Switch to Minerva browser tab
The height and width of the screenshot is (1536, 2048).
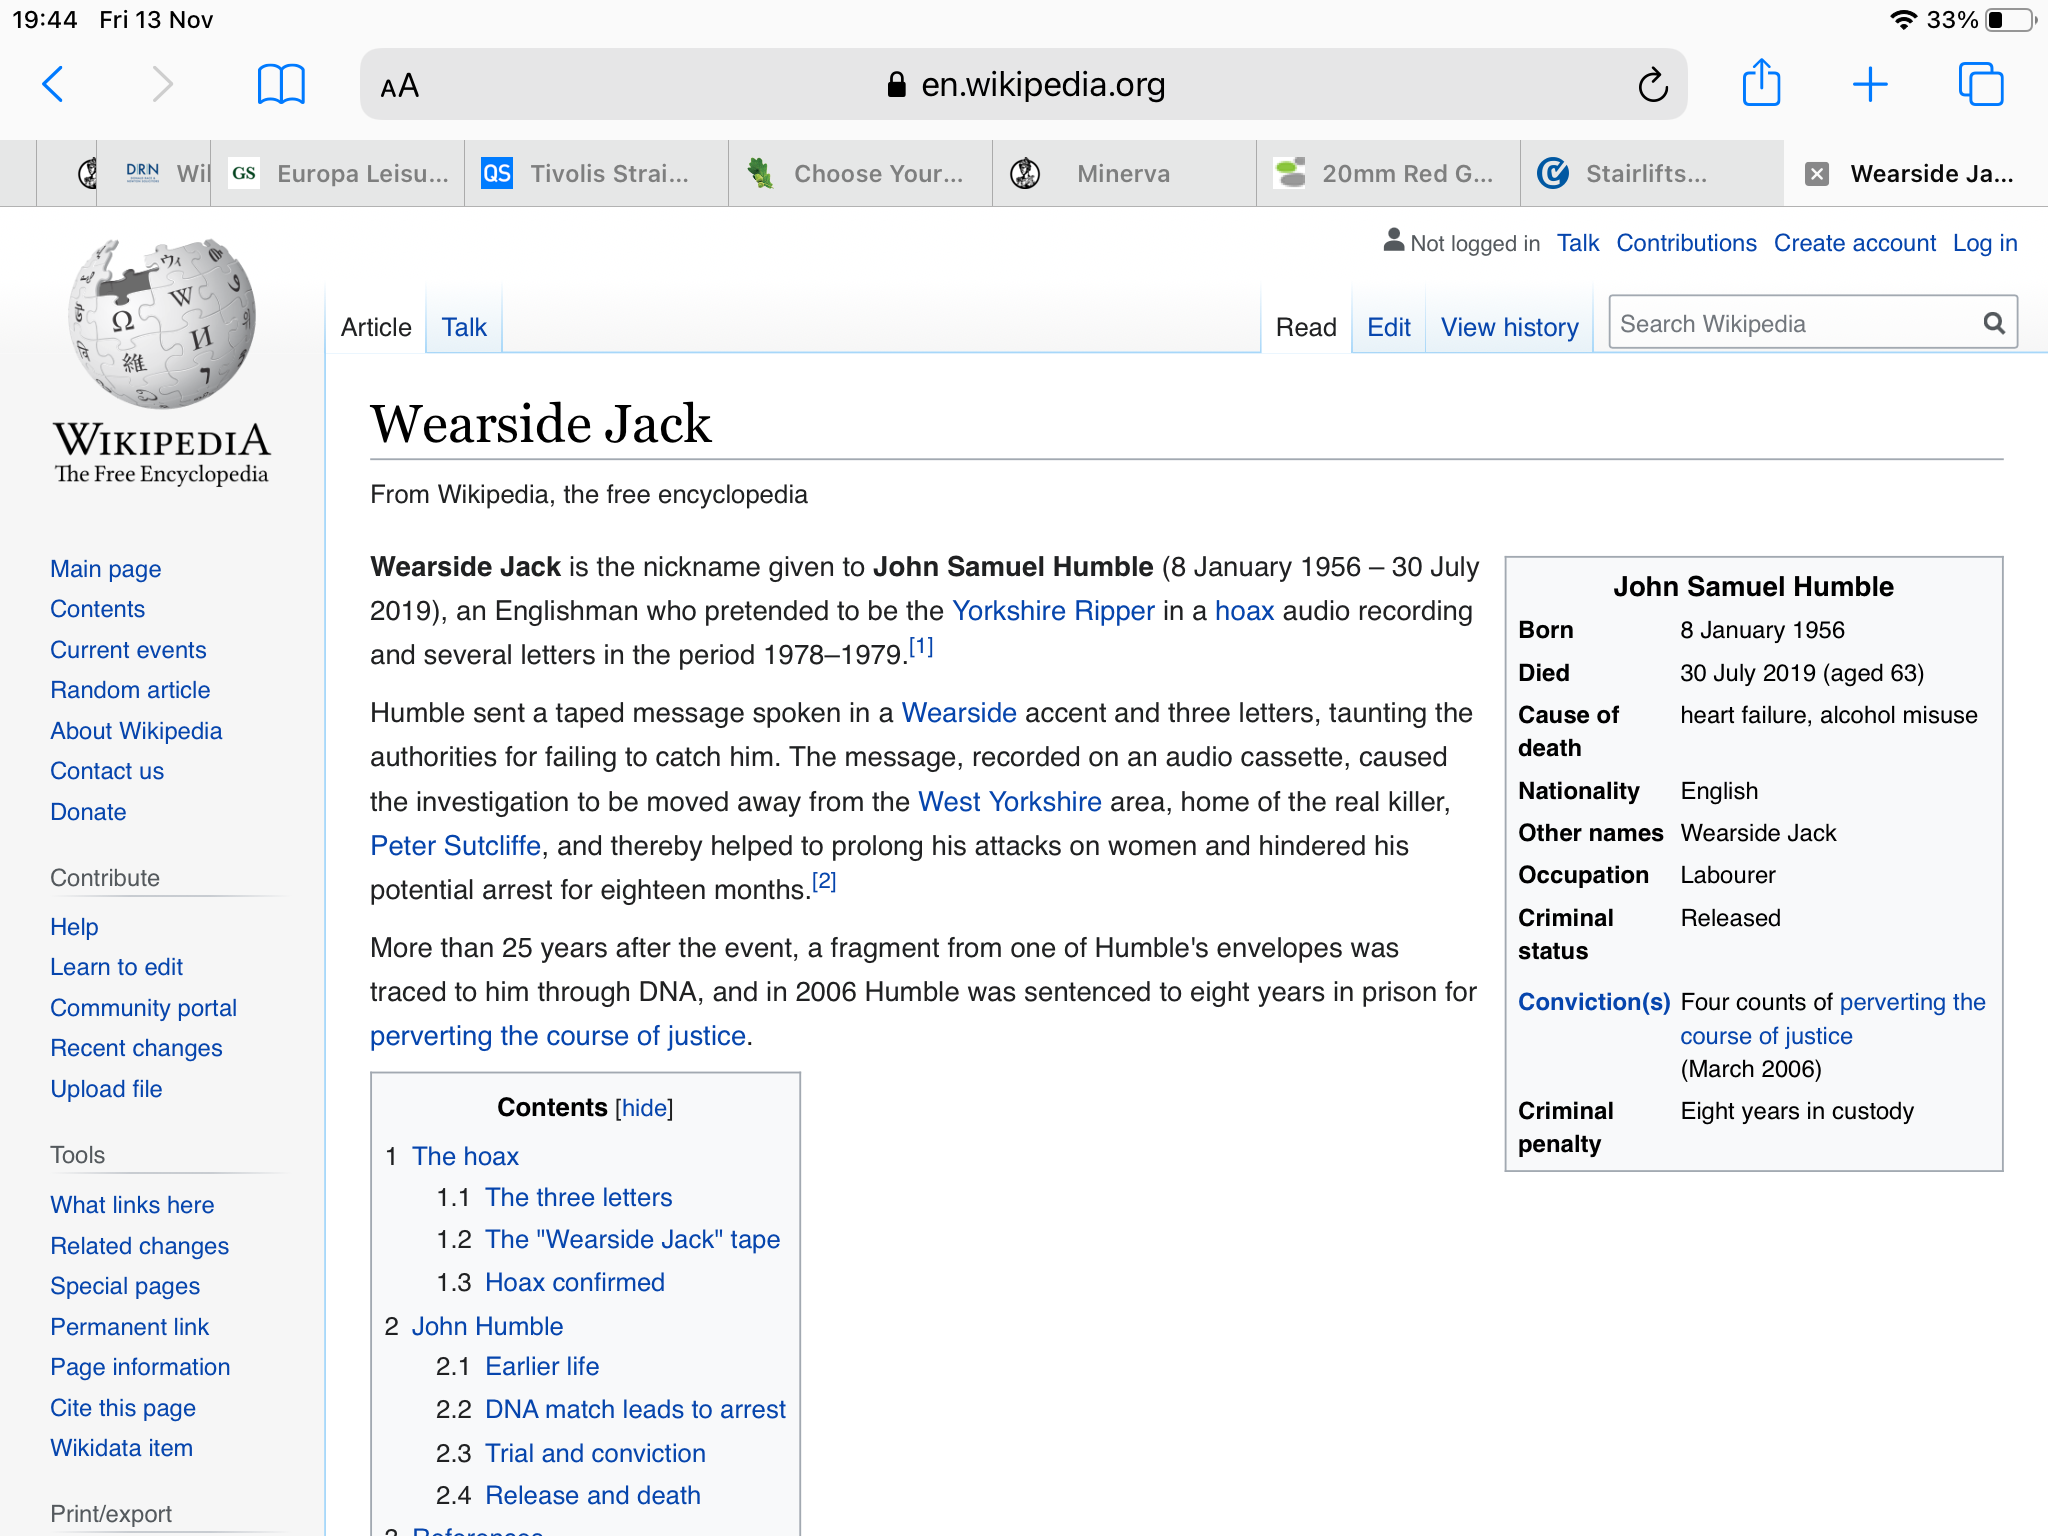(1124, 174)
